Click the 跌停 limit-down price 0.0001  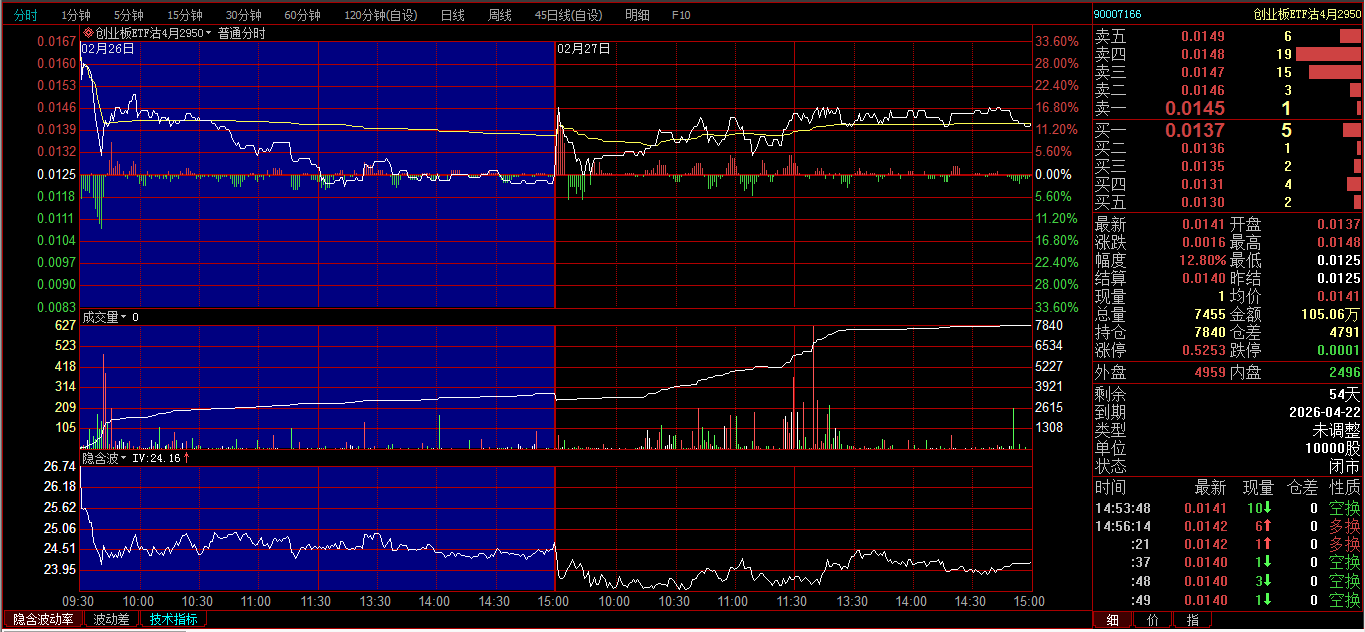coord(1339,350)
